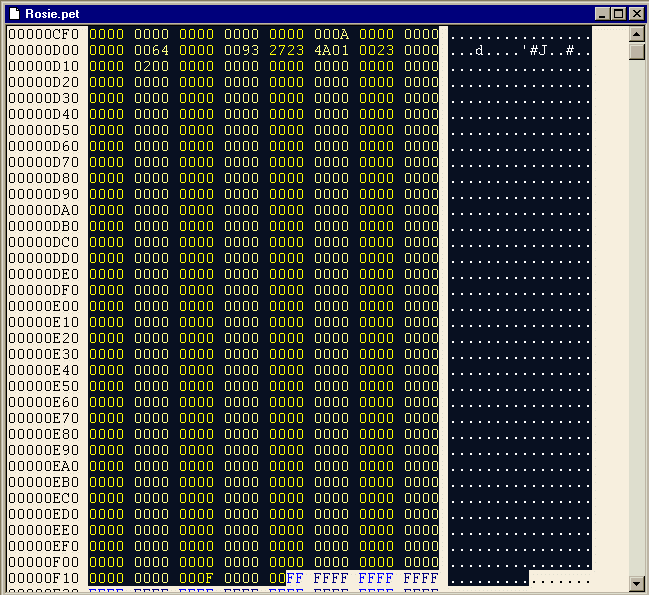
Task: Click offset label 00000EB0
Action: [43, 482]
